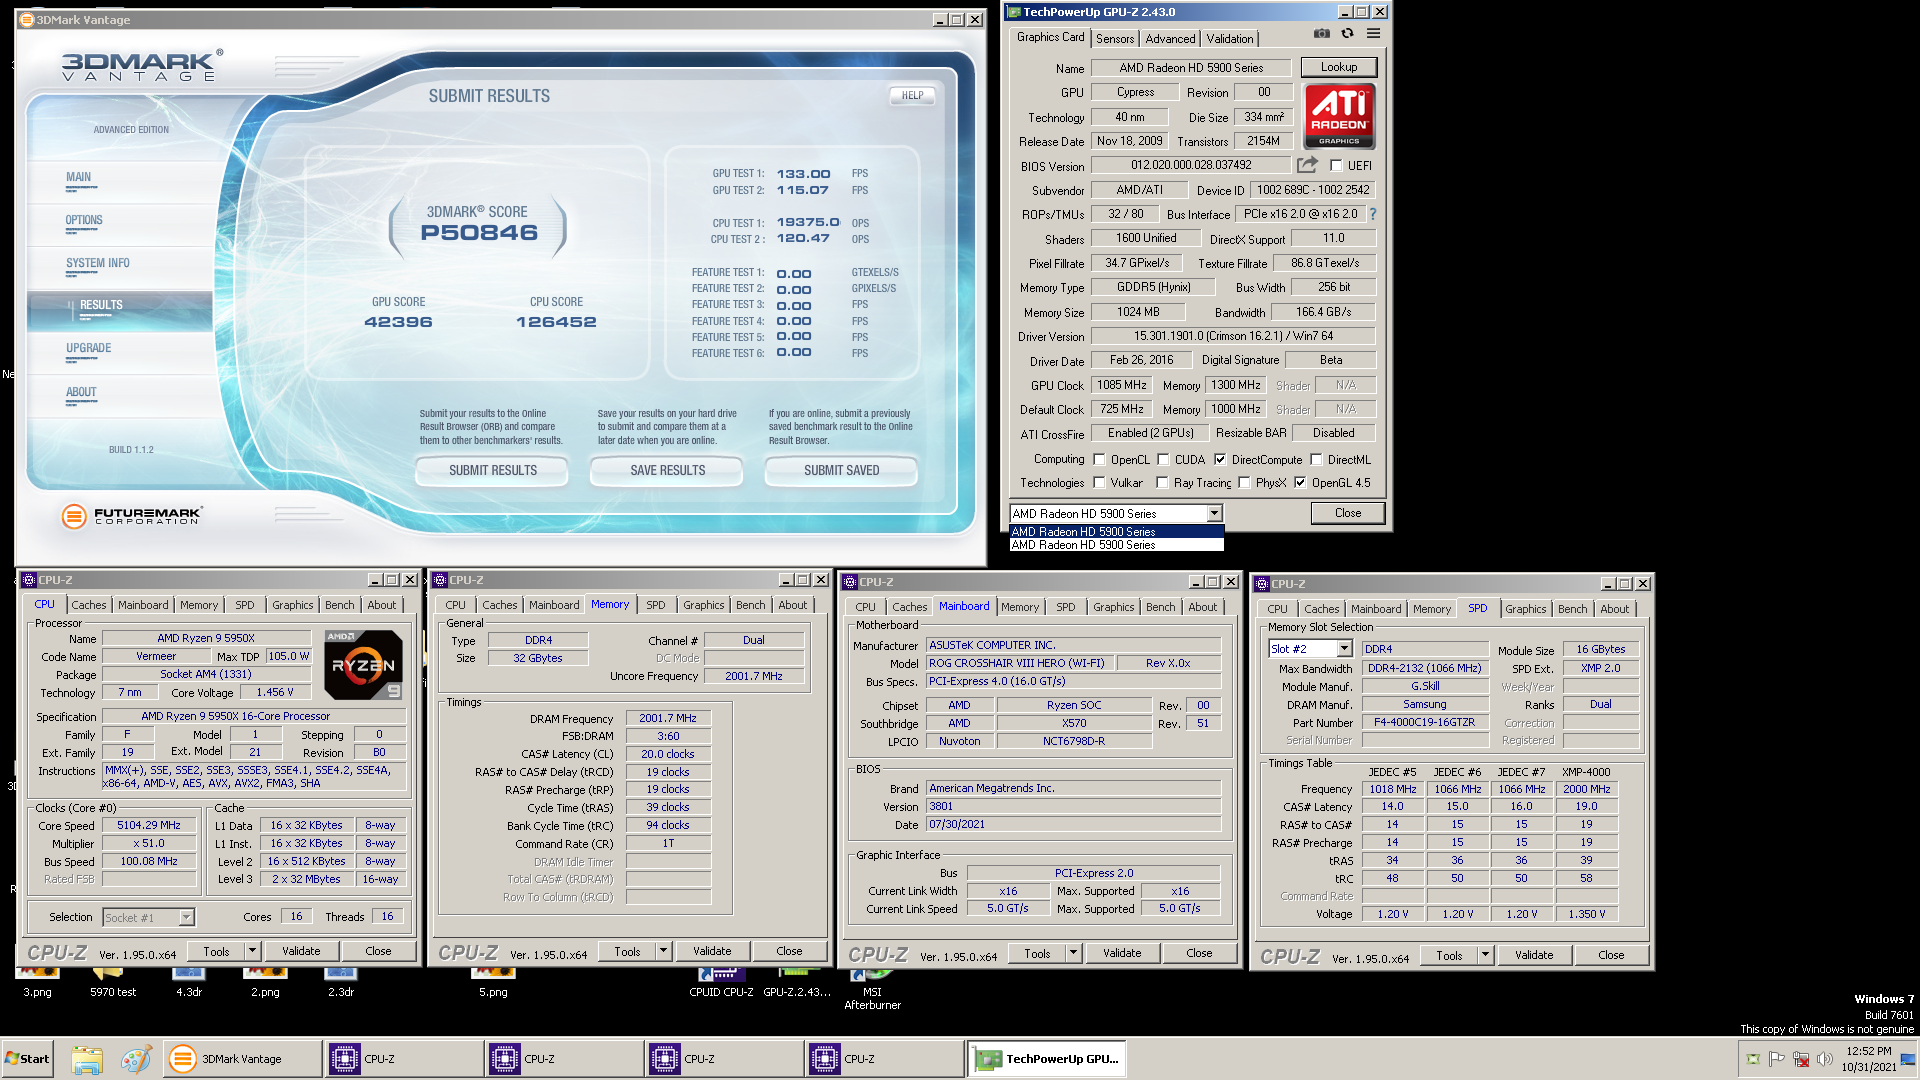1920x1080 pixels.
Task: Open OPTIONS in 3DMark sidebar
Action: 84,221
